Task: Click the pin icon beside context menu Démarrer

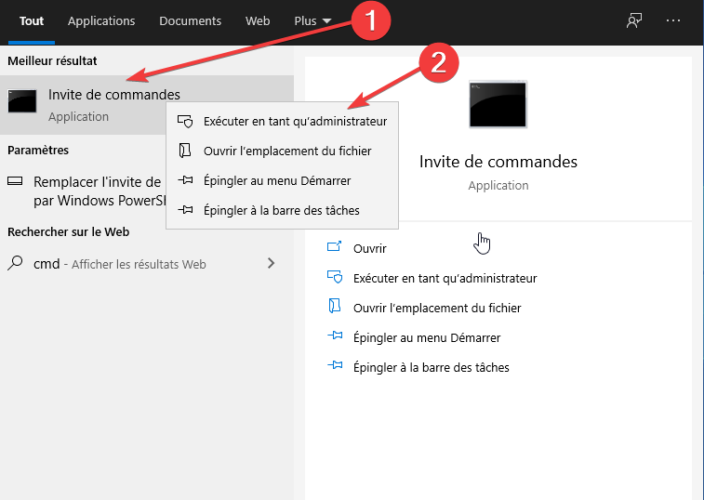Action: click(x=185, y=180)
